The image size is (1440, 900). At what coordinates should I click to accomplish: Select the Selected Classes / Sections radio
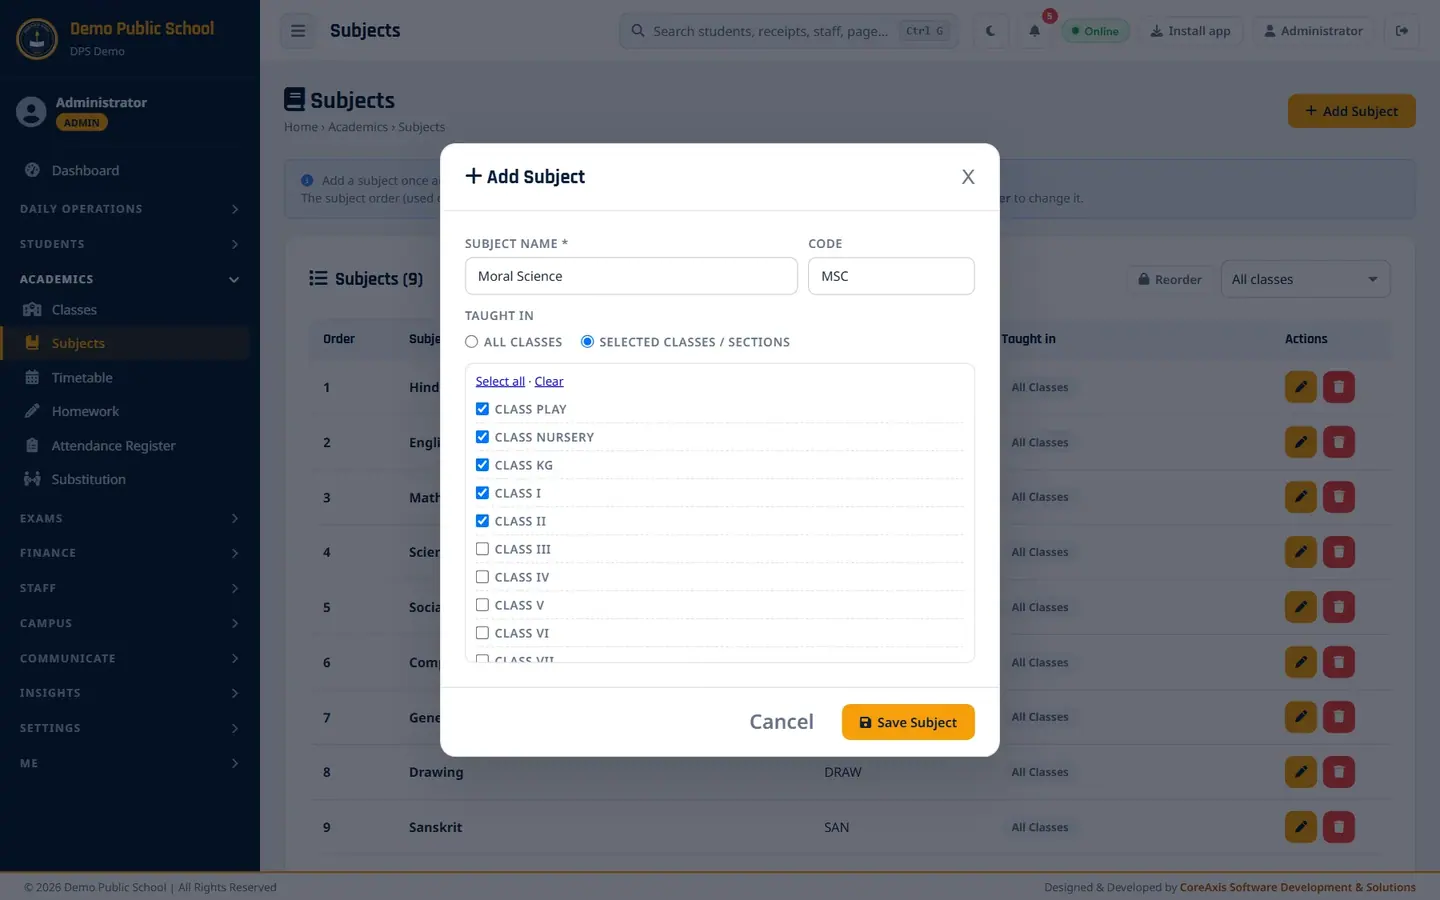pos(588,342)
